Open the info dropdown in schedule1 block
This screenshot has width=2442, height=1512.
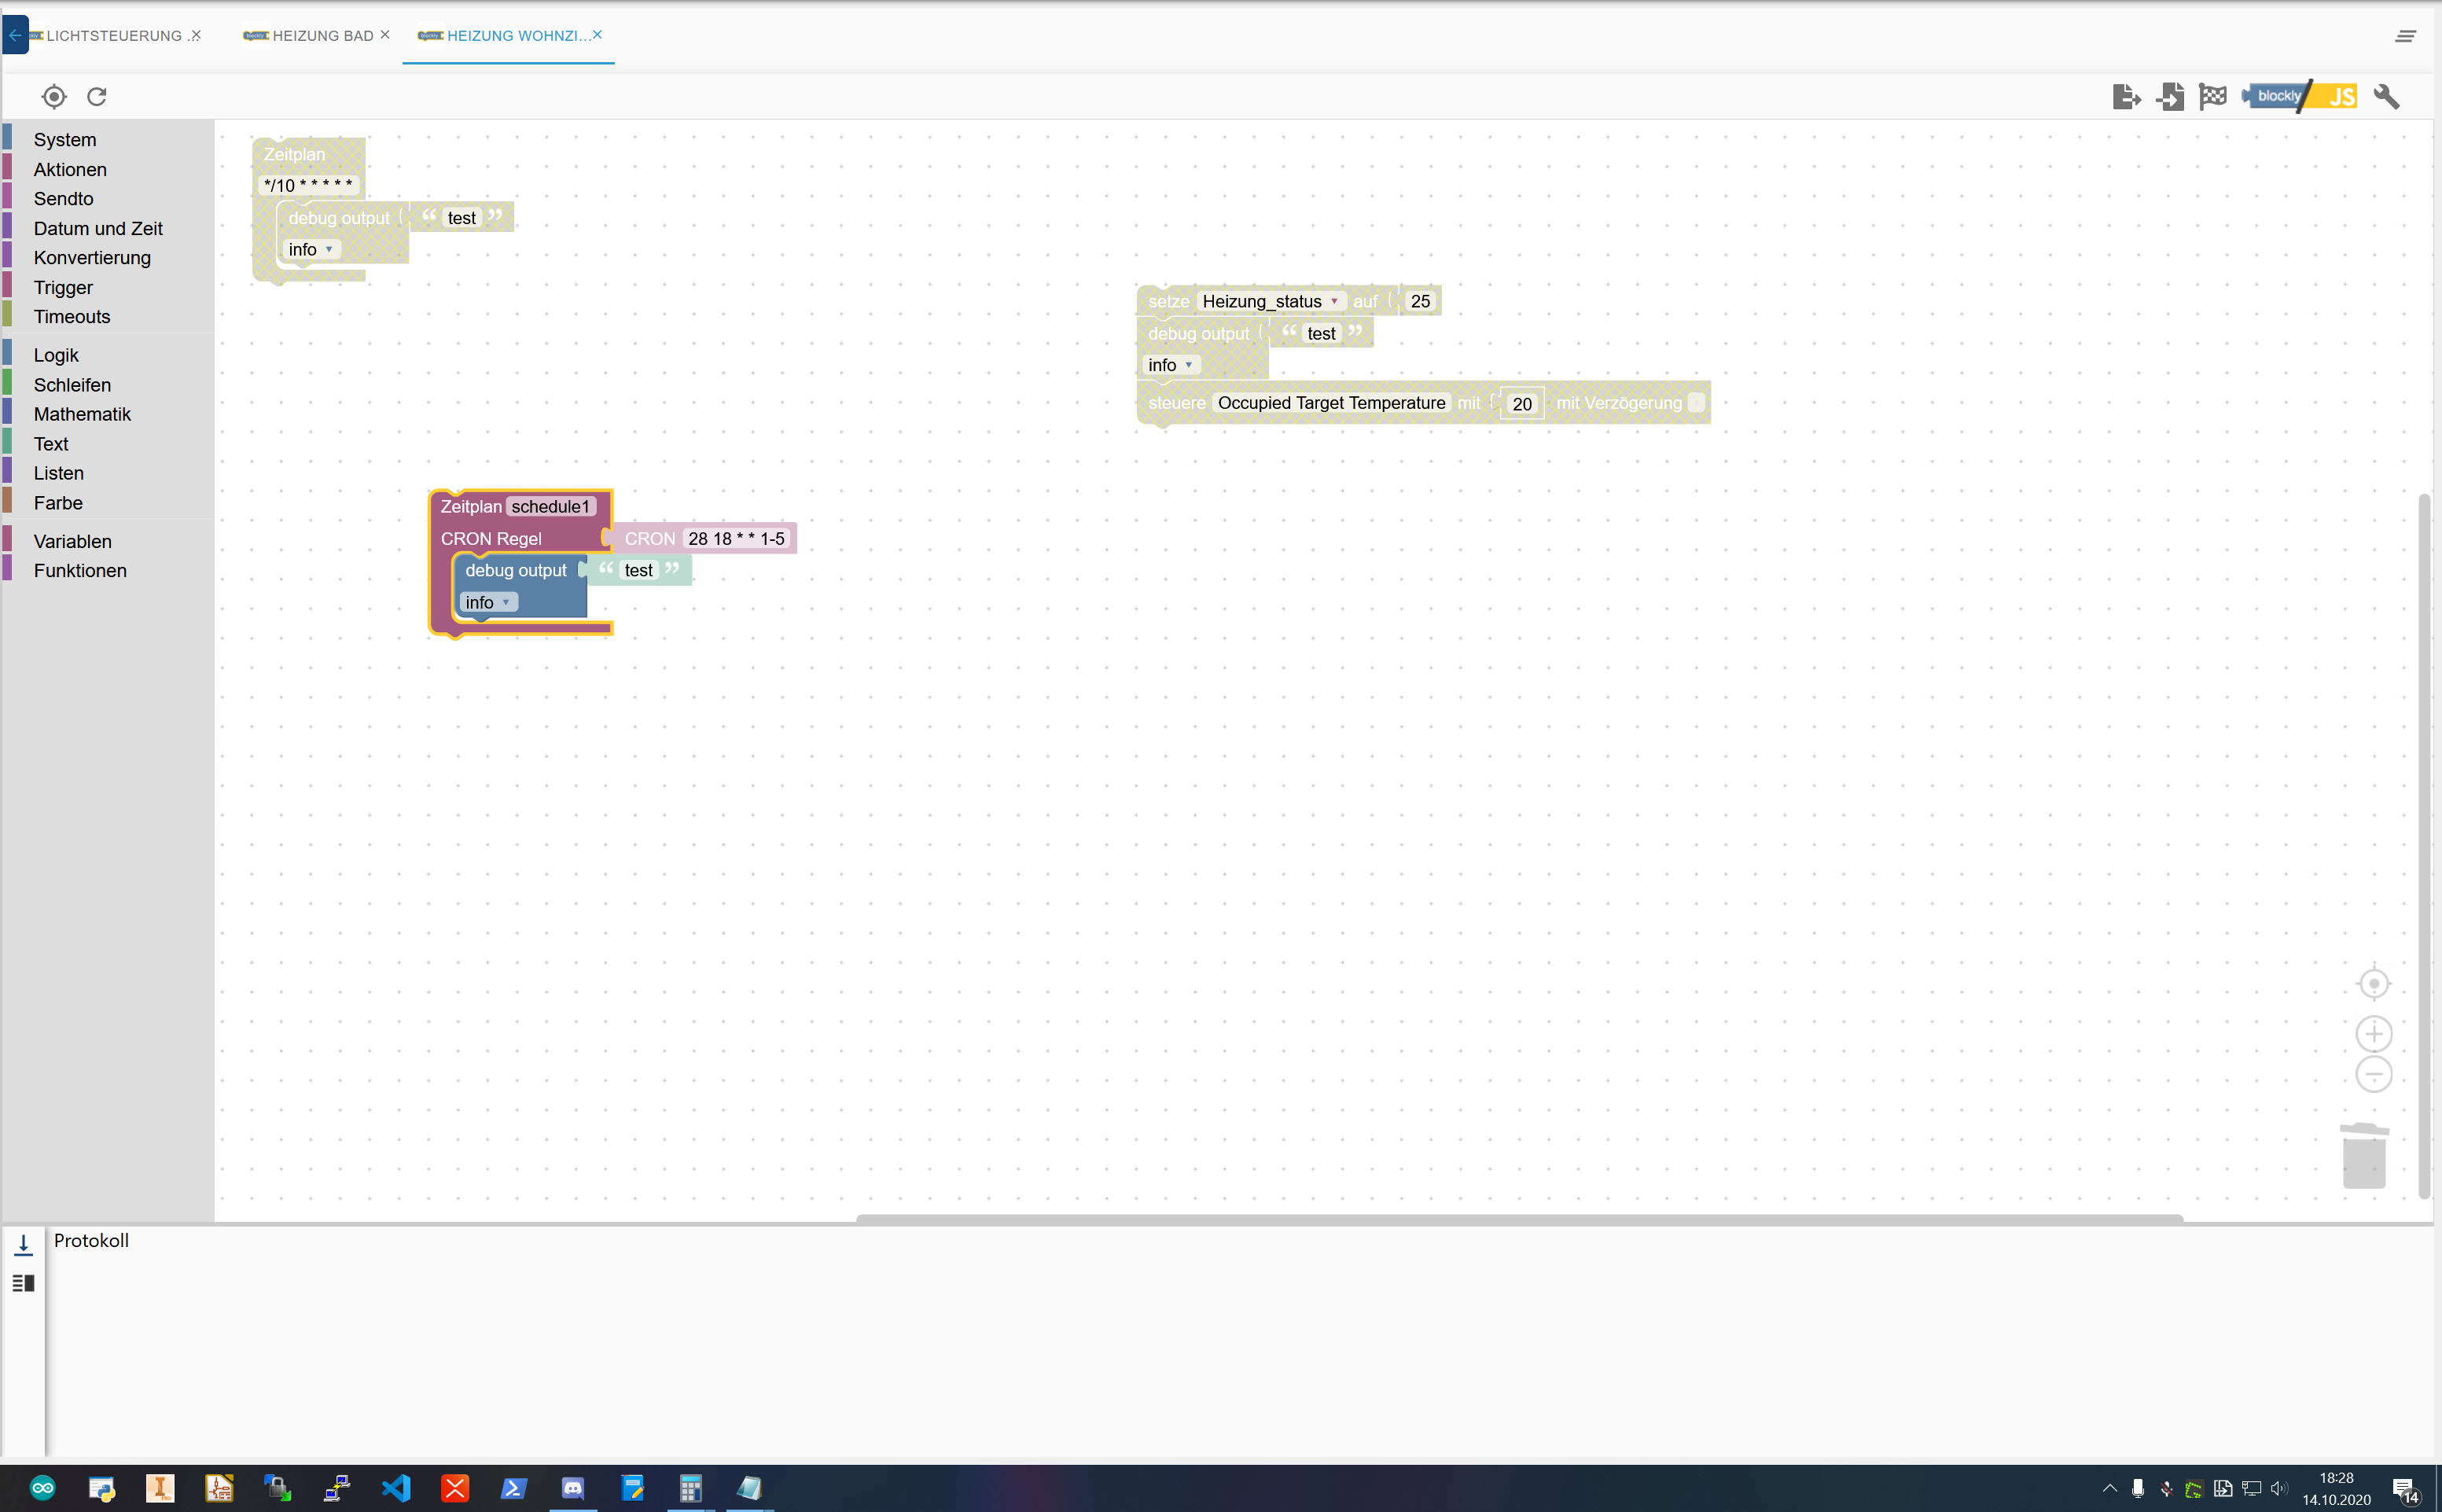[x=488, y=602]
